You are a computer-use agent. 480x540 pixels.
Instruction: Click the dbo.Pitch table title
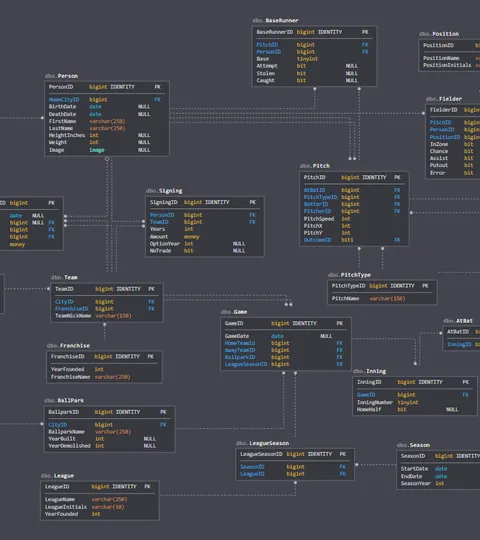click(315, 166)
